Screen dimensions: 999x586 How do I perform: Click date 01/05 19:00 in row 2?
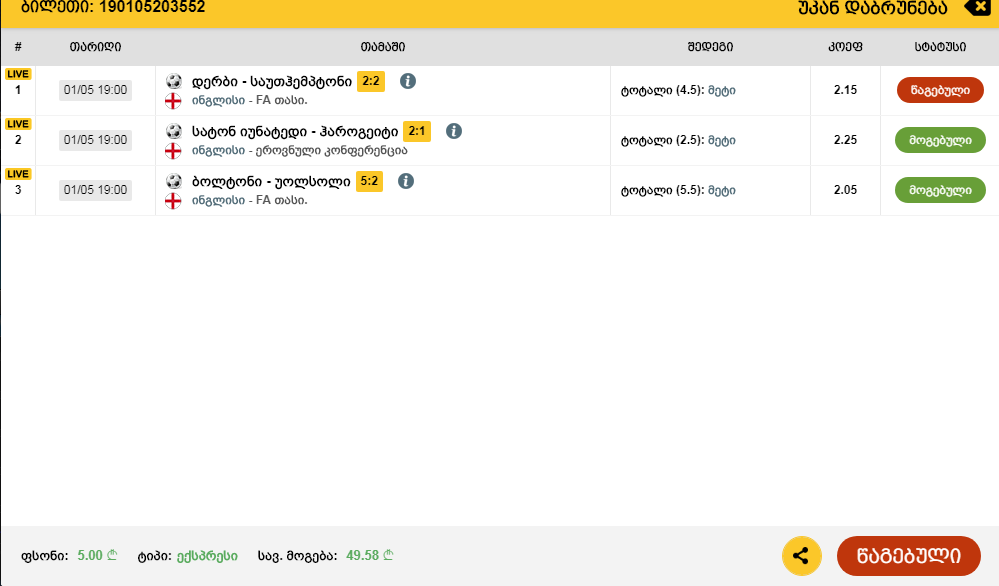(96, 139)
